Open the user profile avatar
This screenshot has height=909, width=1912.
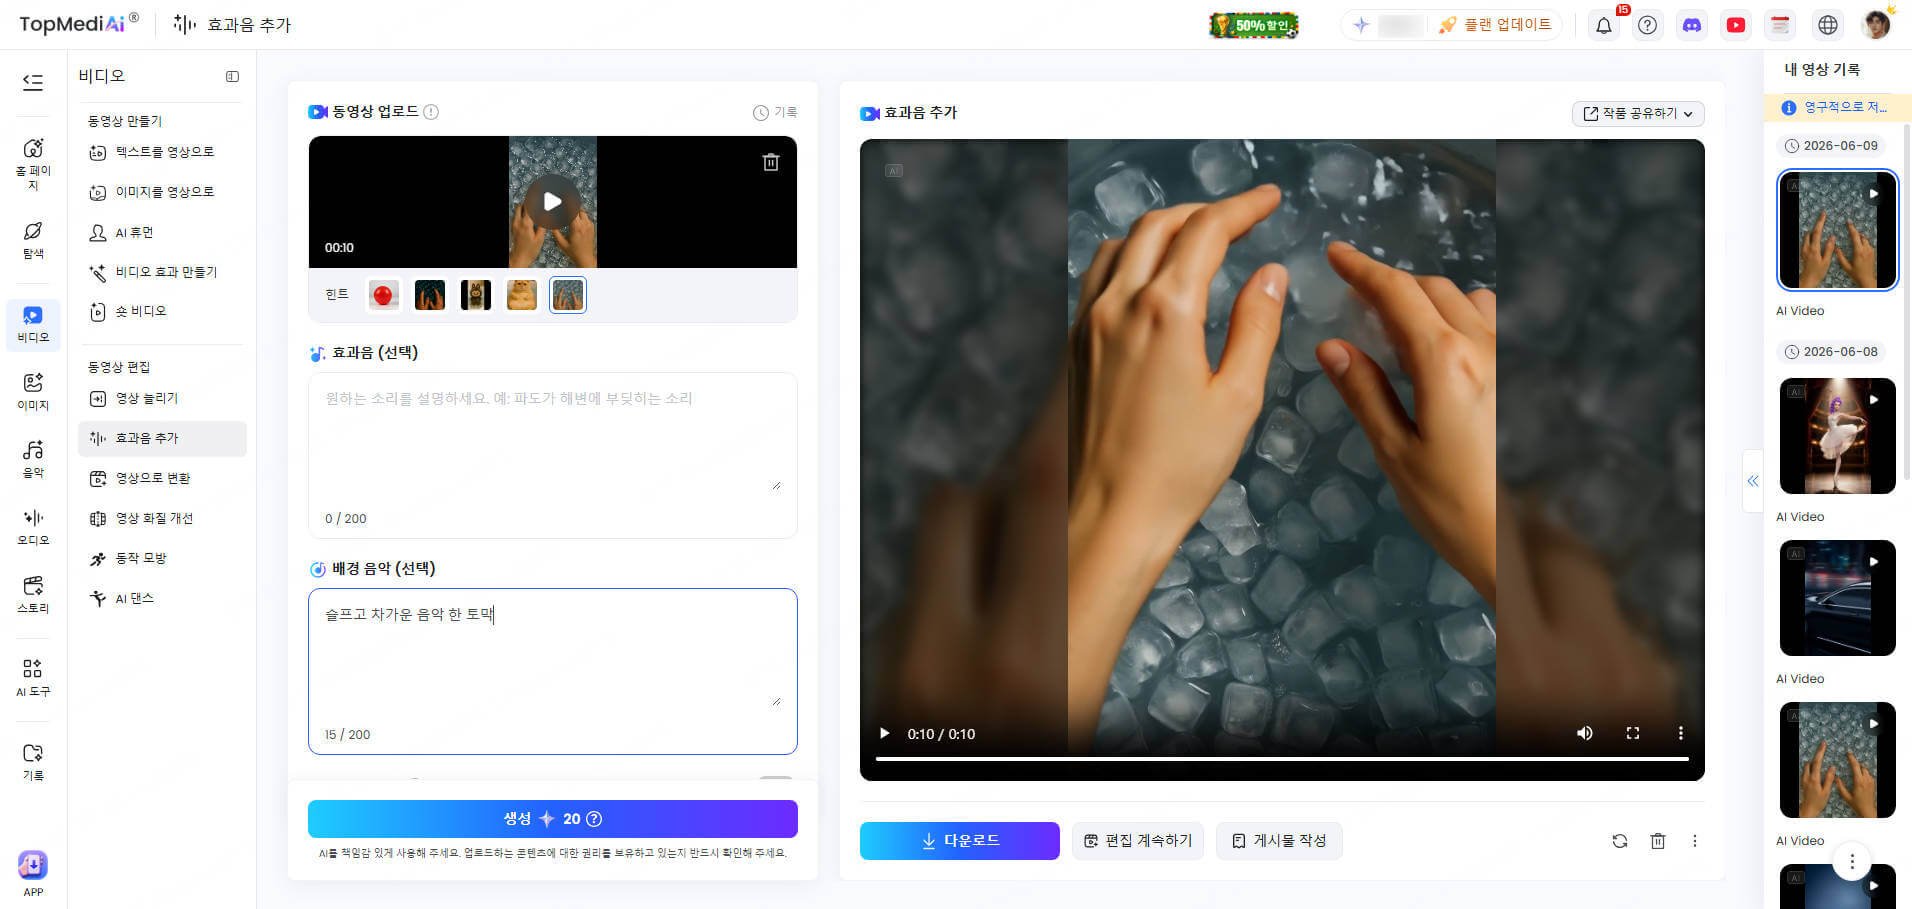1877,24
